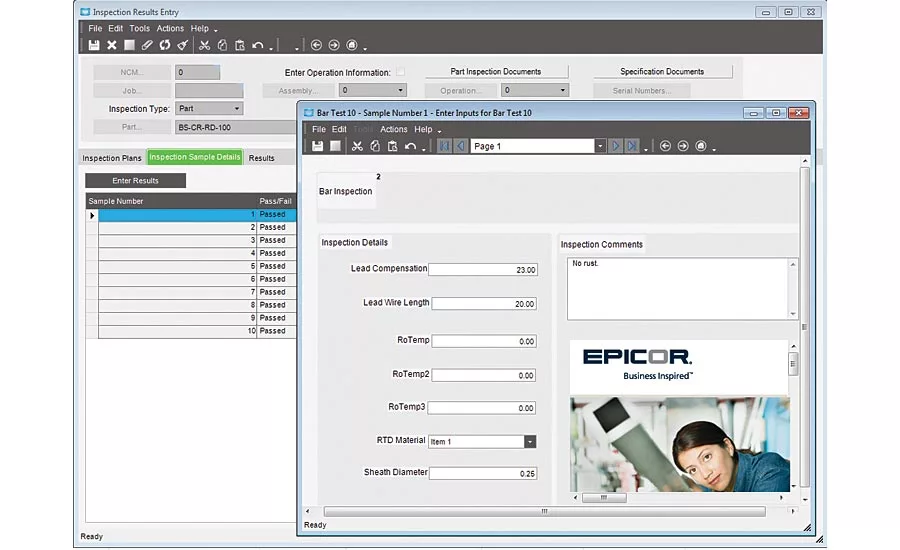Select the sample number 10 Passed row
This screenshot has width=900, height=550.
pos(191,331)
